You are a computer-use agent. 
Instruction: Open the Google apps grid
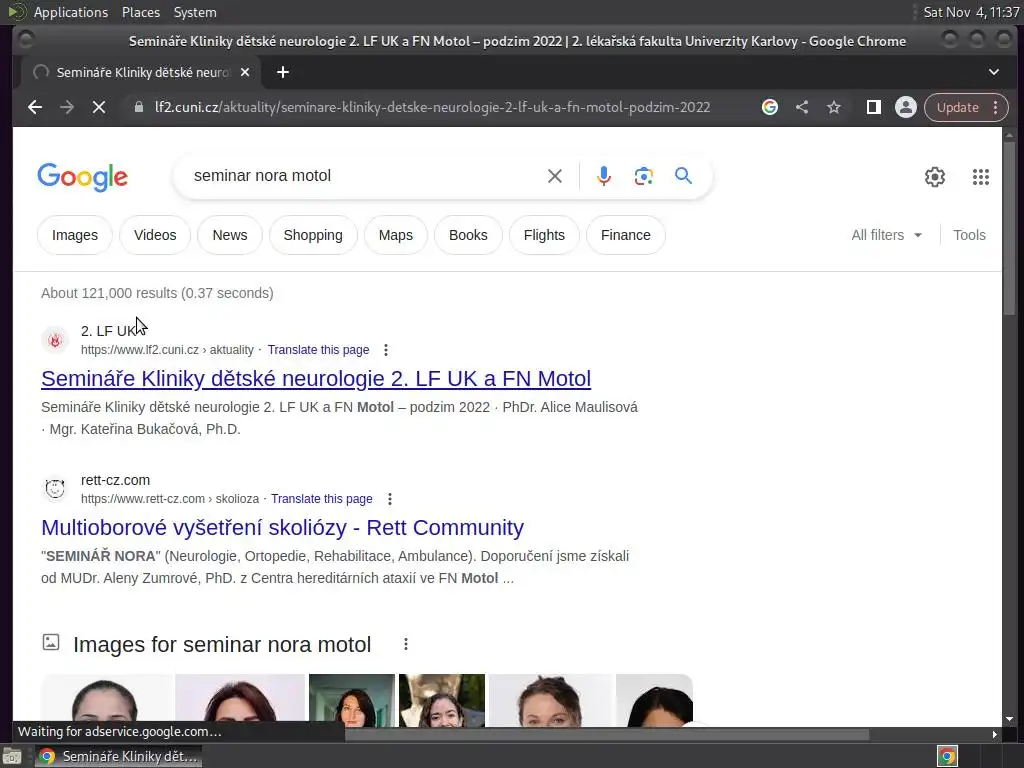click(x=980, y=177)
